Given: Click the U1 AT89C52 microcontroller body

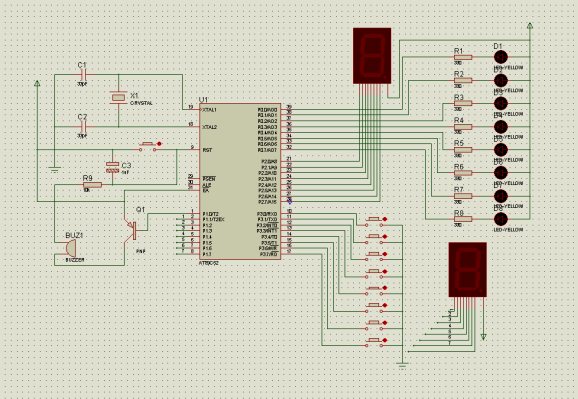Looking at the screenshot, I should pos(240,181).
